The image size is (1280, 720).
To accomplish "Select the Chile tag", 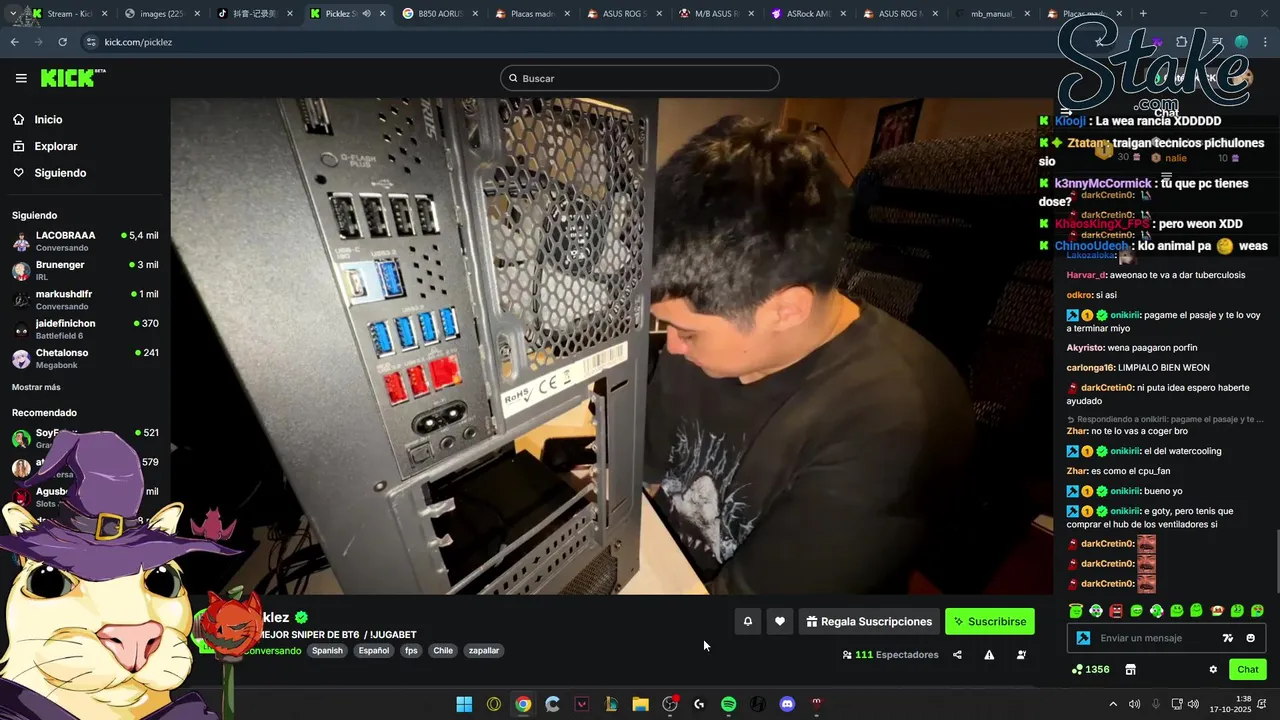I will pyautogui.click(x=443, y=650).
